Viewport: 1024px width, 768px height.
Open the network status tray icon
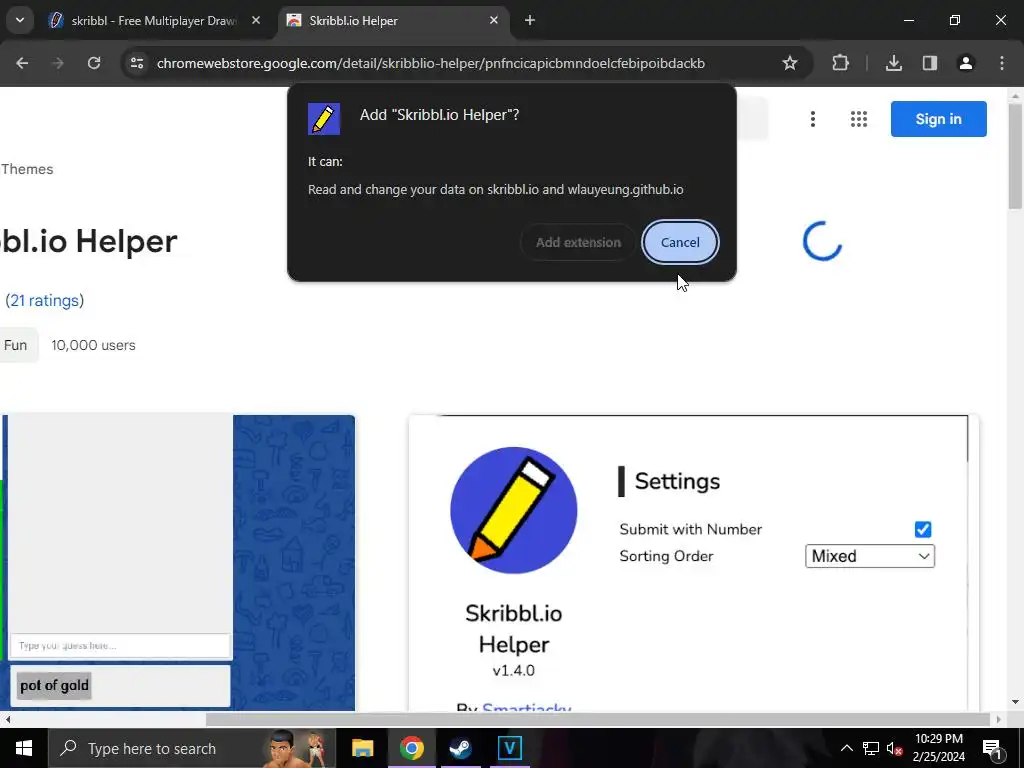point(871,748)
